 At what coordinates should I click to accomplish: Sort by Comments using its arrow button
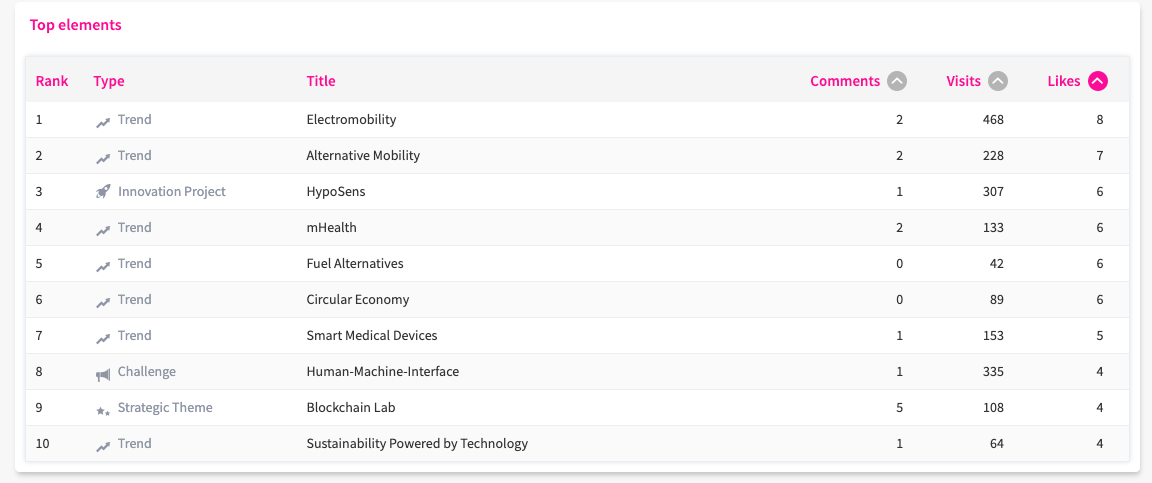pos(897,81)
